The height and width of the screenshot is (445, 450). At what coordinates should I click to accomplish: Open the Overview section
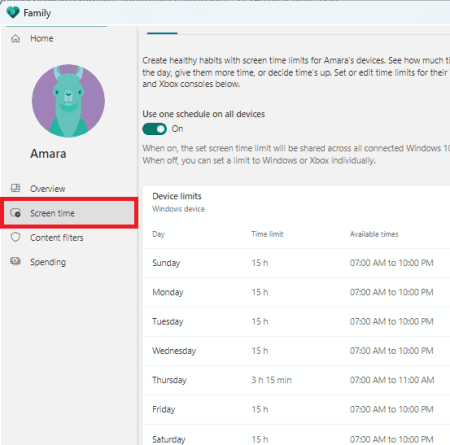coord(48,189)
